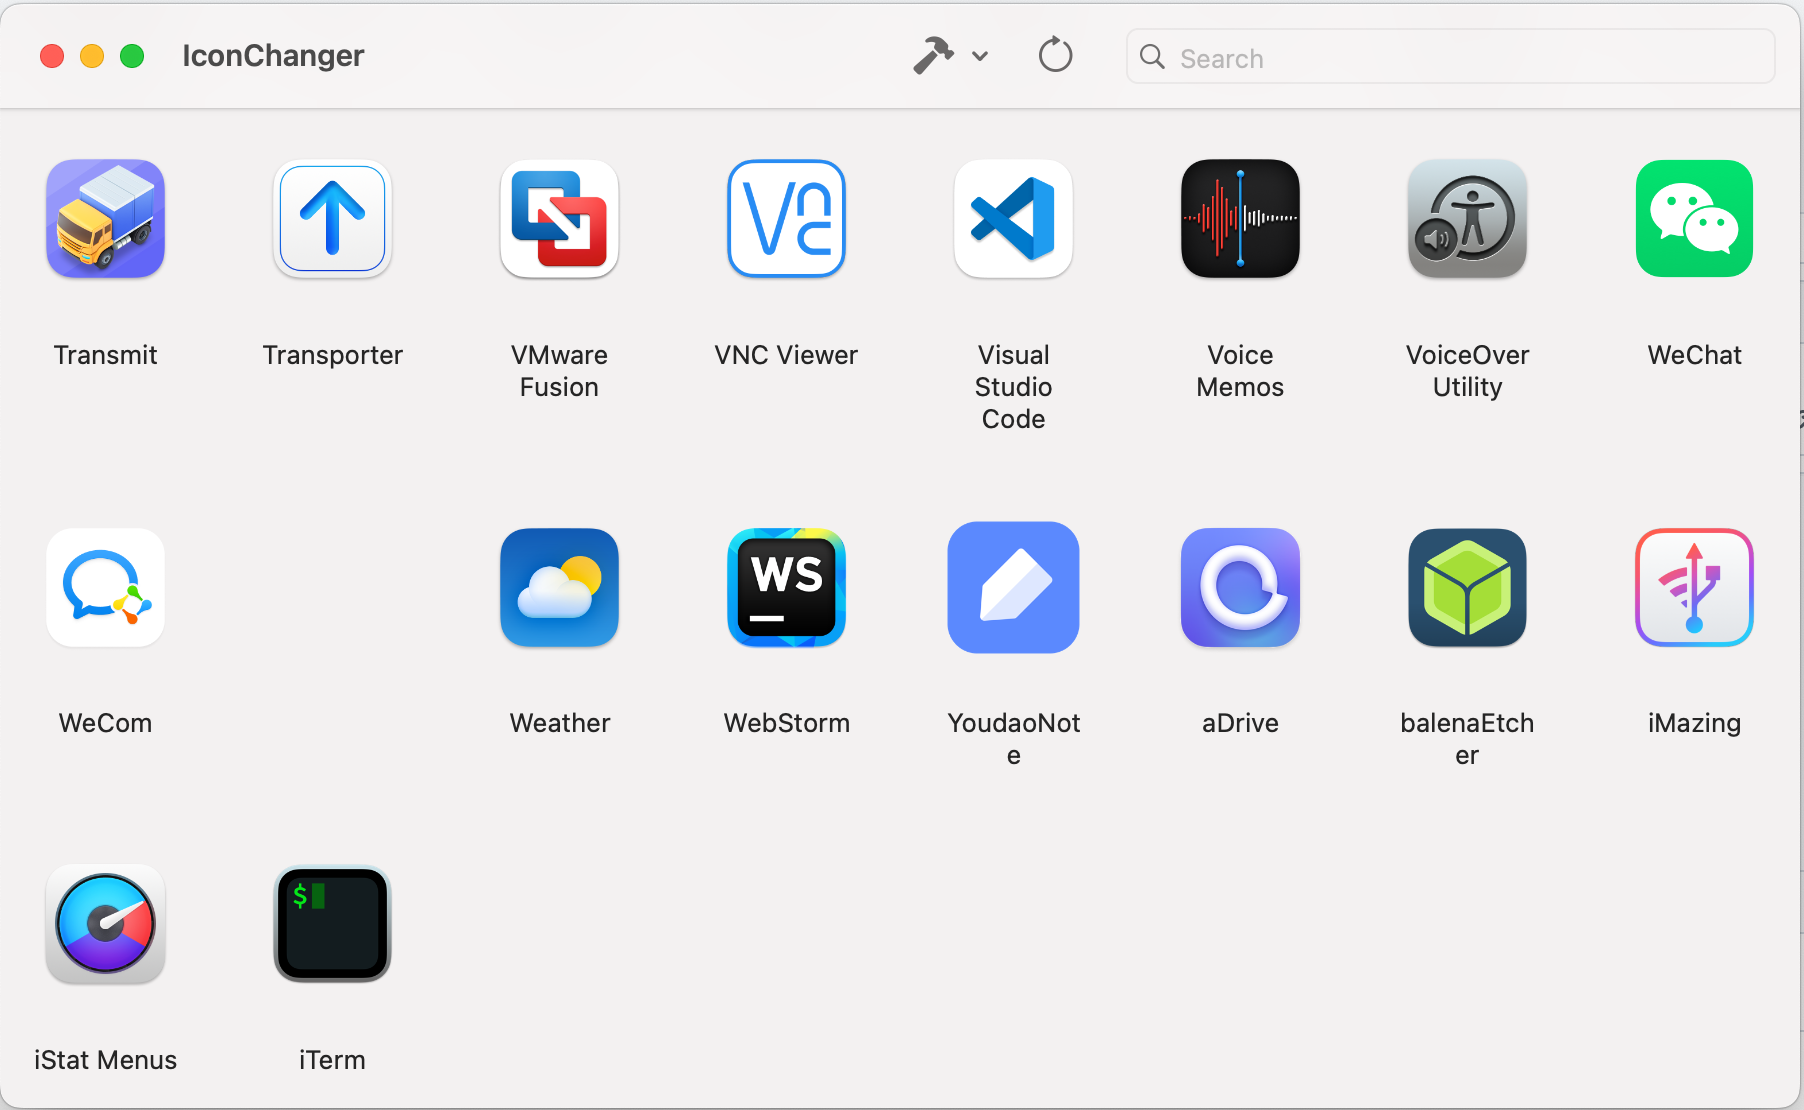Select the Visual Studio Code icon
The width and height of the screenshot is (1804, 1110).
(x=1013, y=218)
